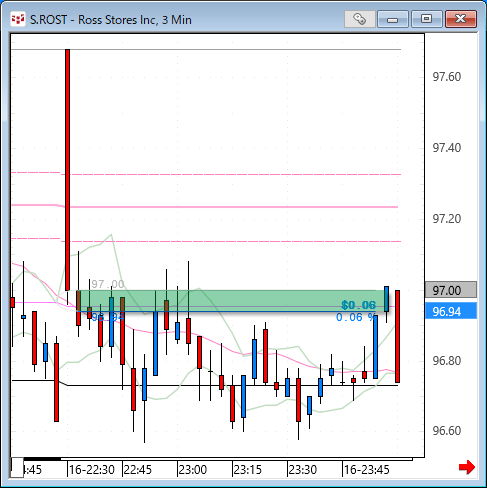
Task: Click the 22:45 time axis label
Action: 137,470
